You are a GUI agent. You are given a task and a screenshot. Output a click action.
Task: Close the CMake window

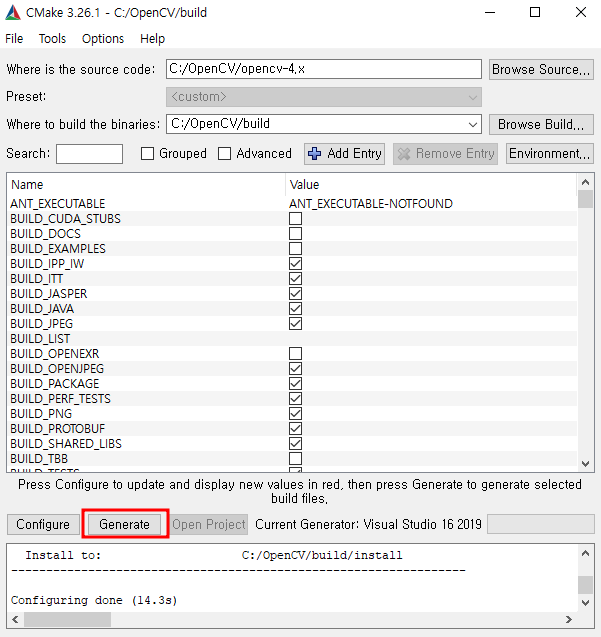[581, 13]
